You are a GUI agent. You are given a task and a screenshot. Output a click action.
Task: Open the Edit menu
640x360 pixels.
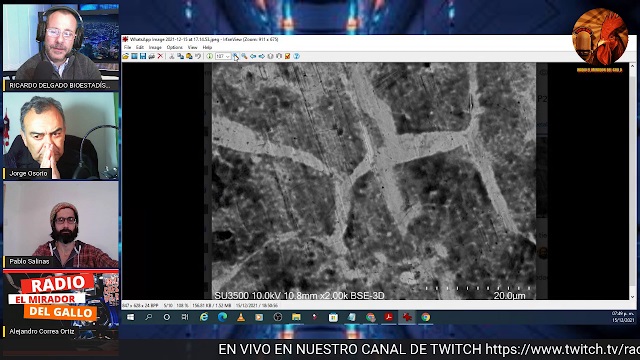point(140,47)
